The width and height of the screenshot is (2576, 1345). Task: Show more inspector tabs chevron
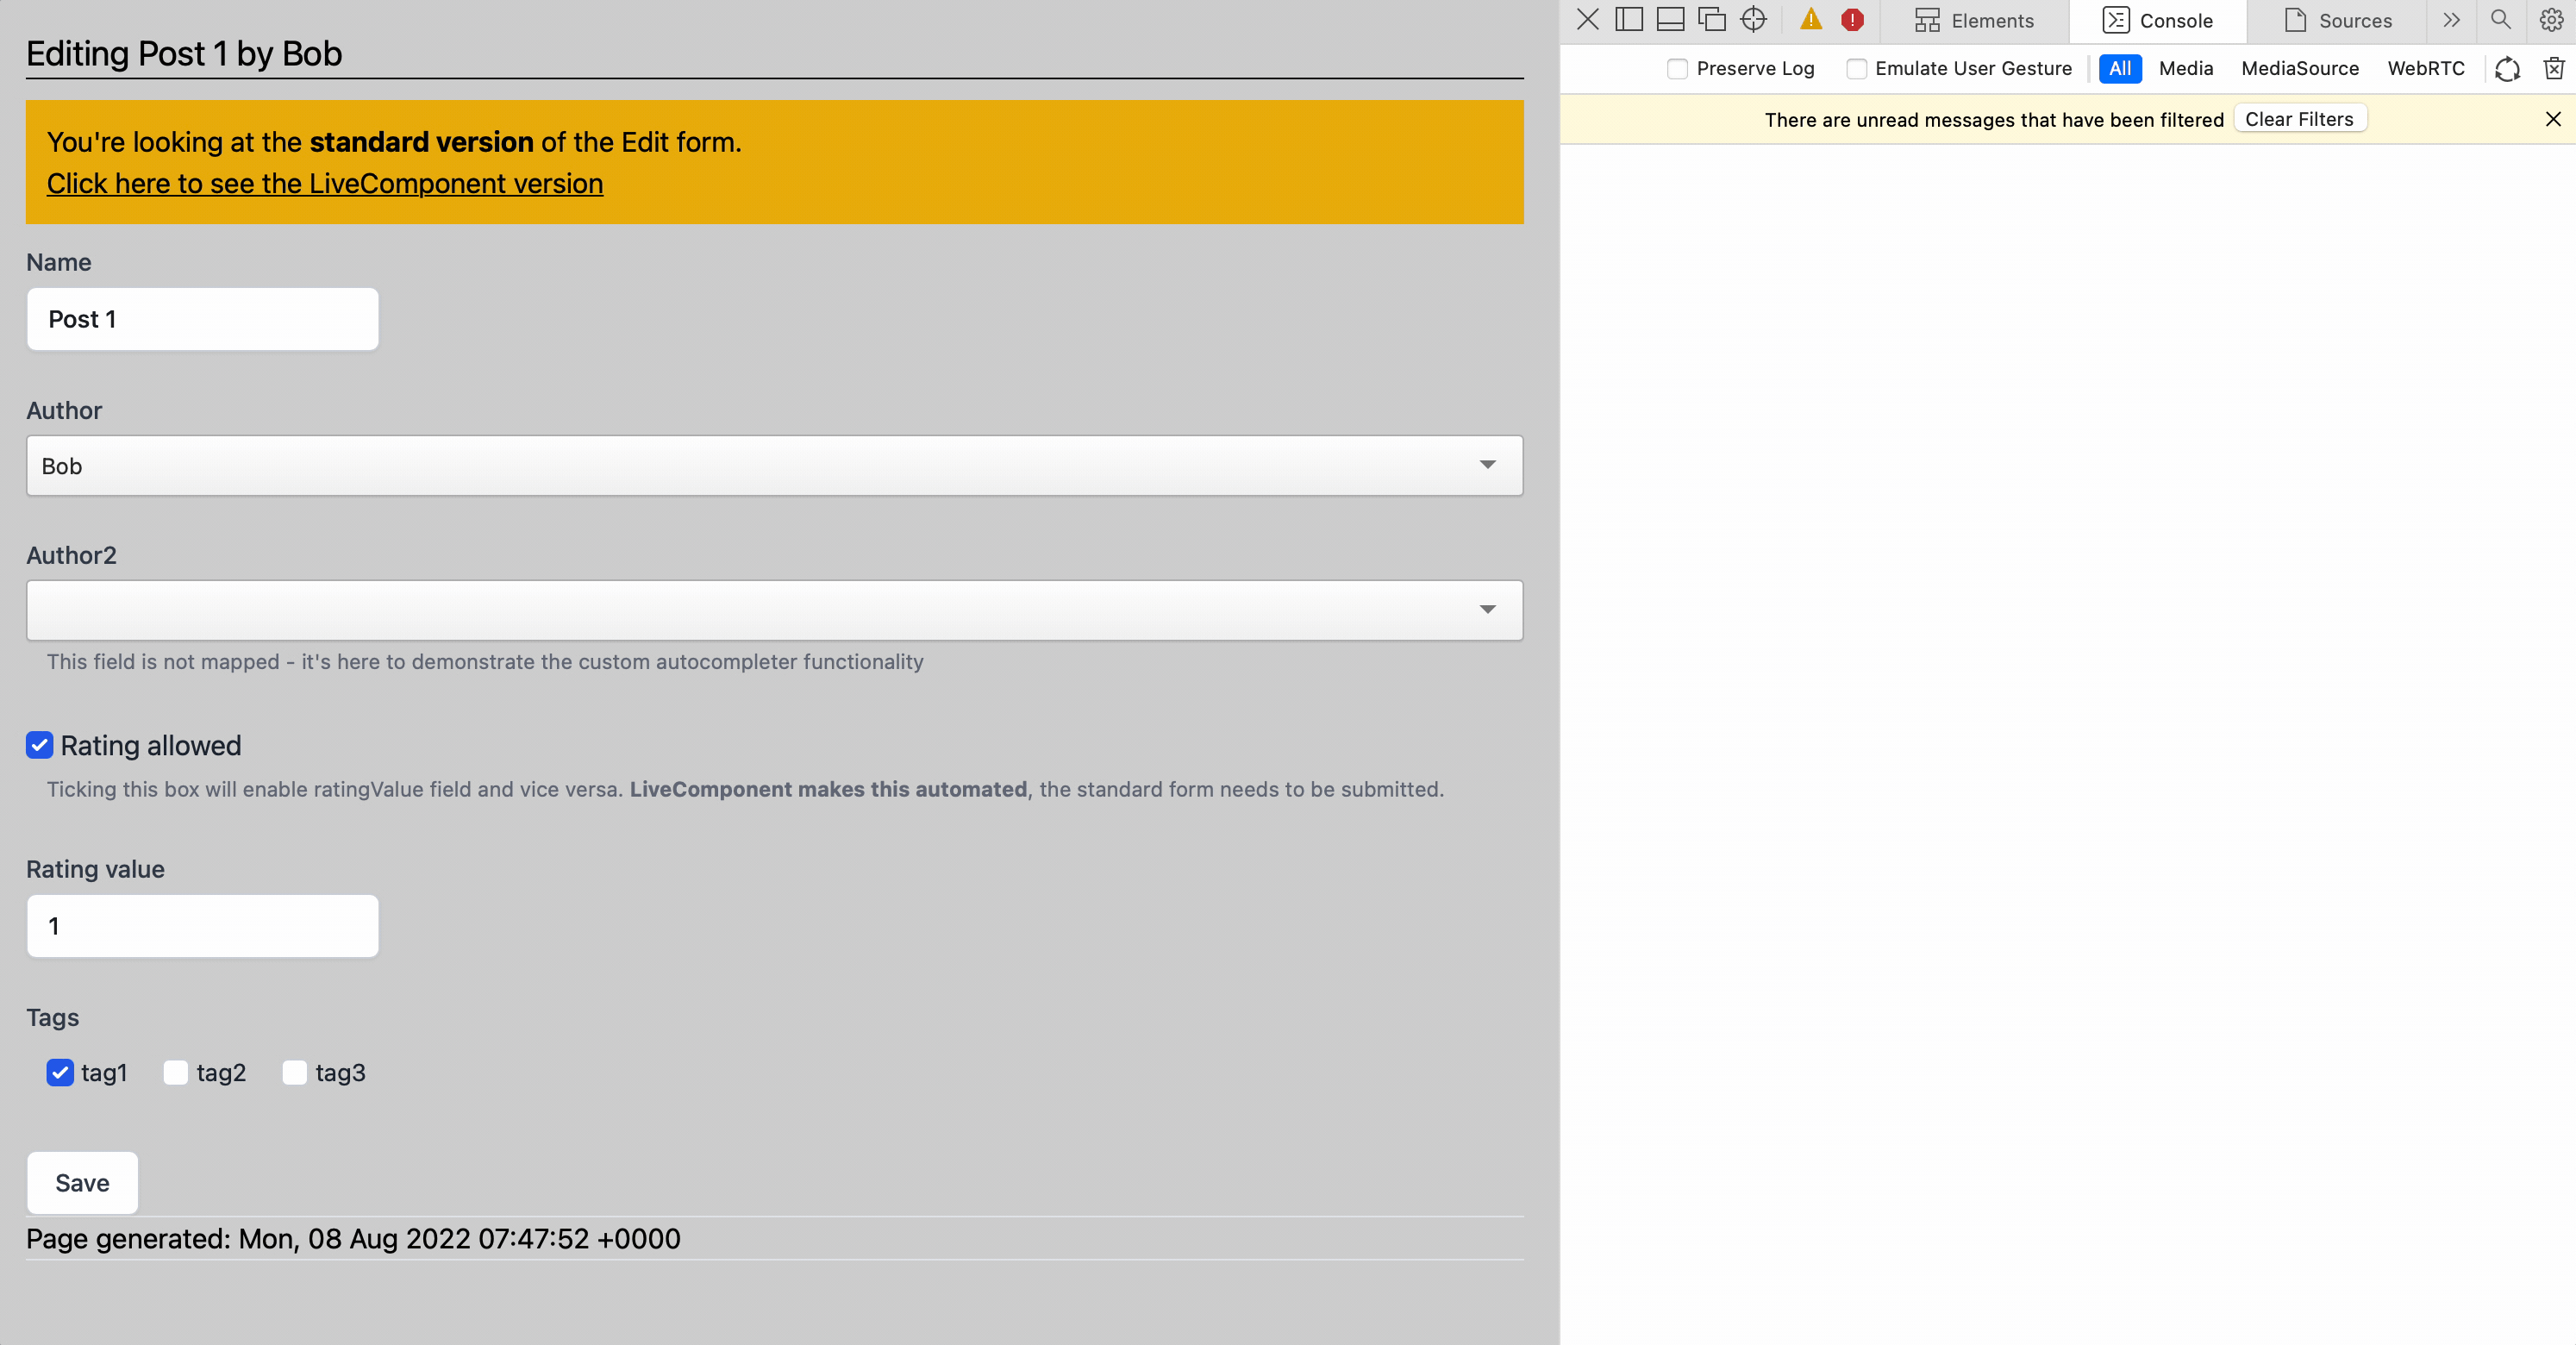tap(2451, 20)
